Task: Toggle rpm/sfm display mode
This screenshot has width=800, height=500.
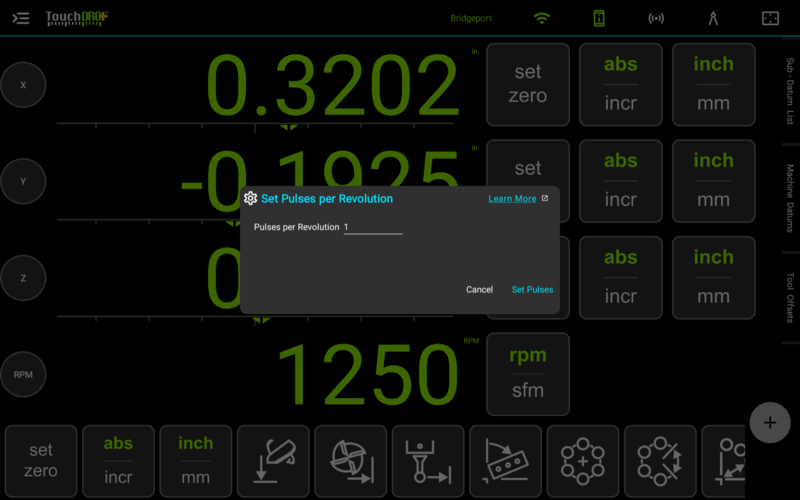Action: pos(528,374)
